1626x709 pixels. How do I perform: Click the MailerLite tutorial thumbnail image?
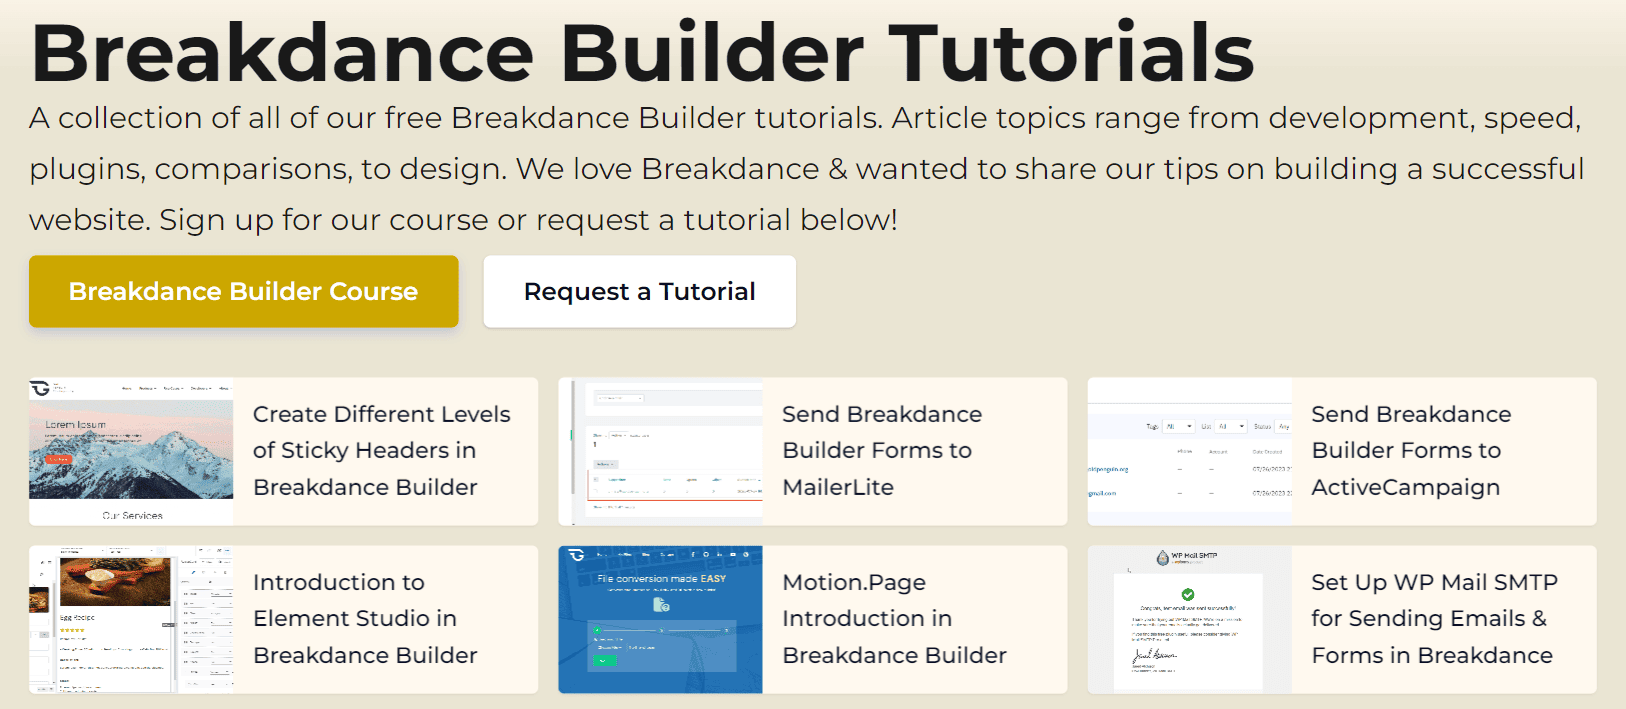click(x=660, y=451)
